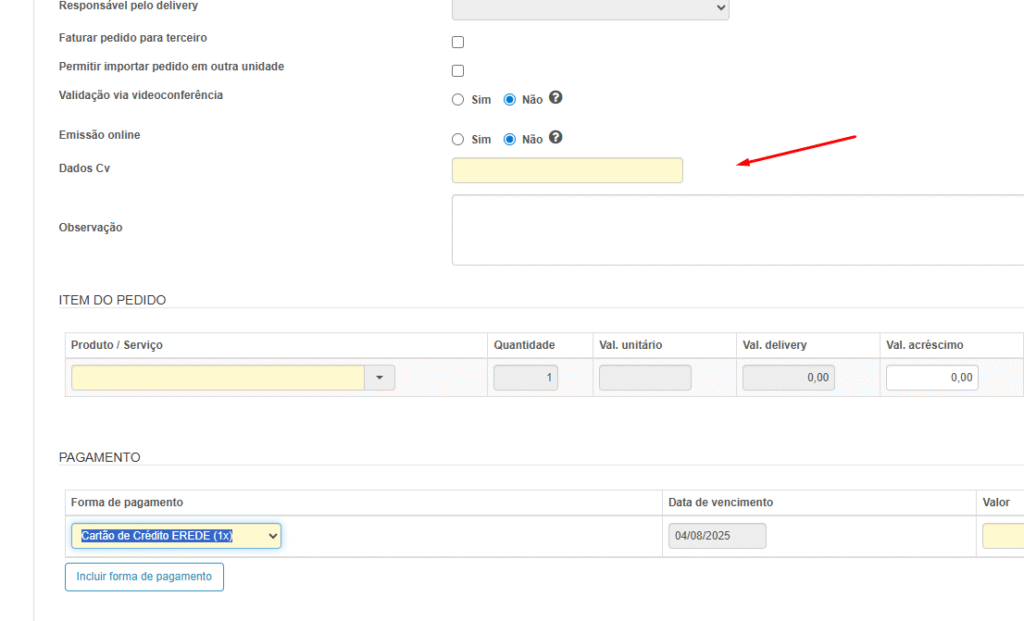1024x621 pixels.
Task: Tick Permitir importar pedido em outra unidade
Action: 458,71
